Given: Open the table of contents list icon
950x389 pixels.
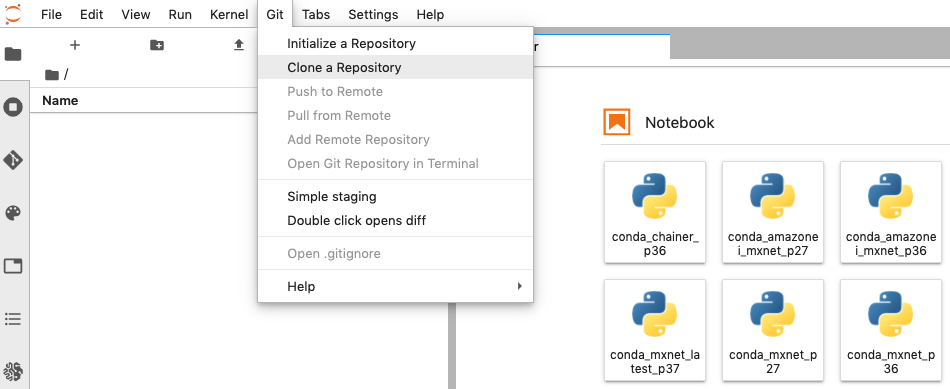Looking at the screenshot, I should coord(13,319).
